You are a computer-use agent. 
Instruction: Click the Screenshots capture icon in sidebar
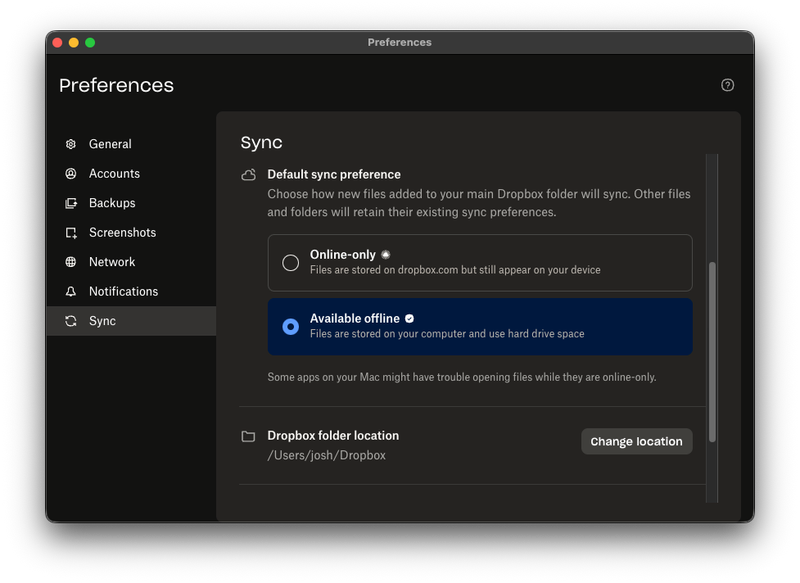click(71, 233)
